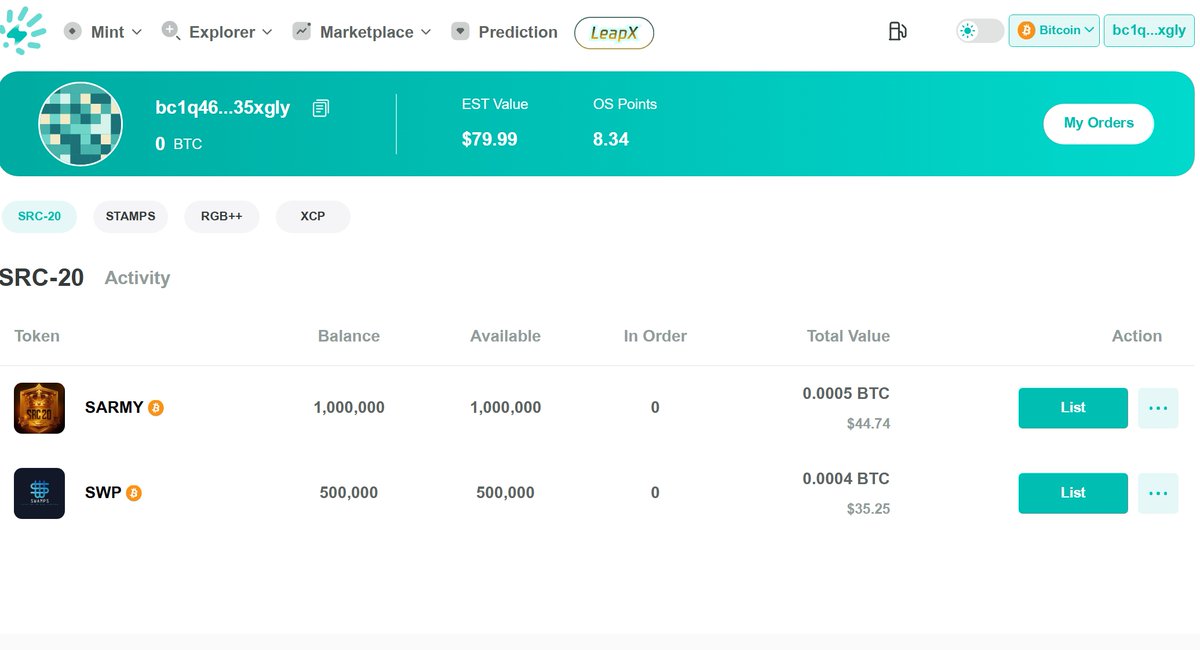Expand the Mint dropdown menu
Viewport: 1200px width, 650px height.
(x=136, y=32)
